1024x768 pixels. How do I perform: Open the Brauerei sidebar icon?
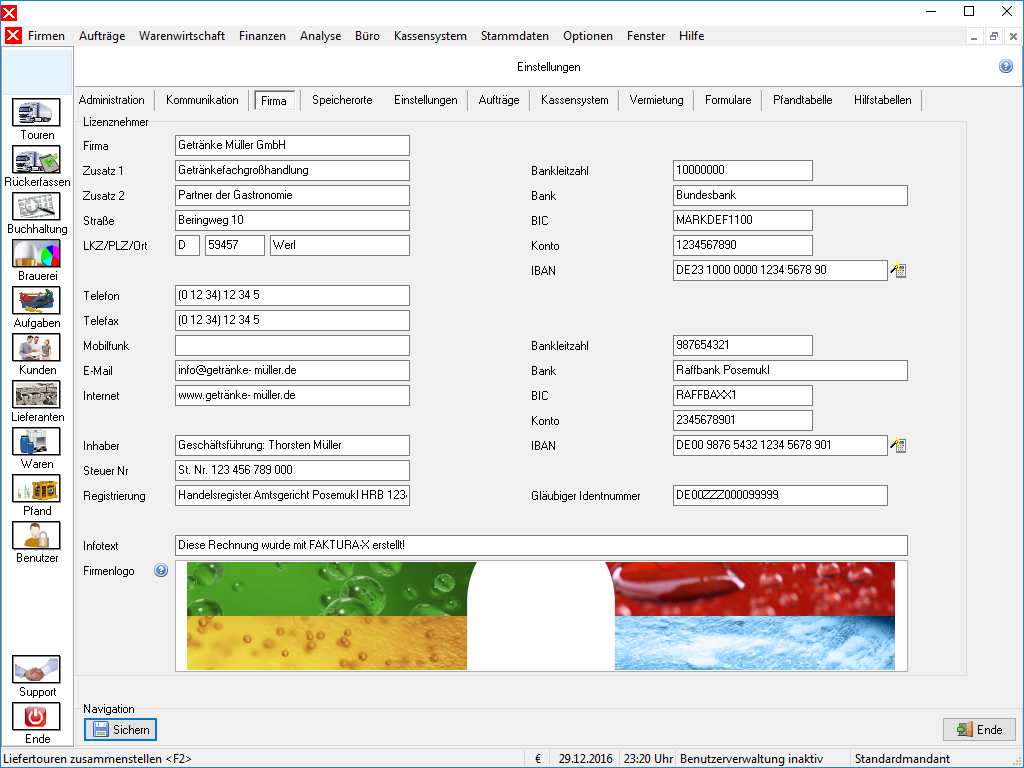pyautogui.click(x=36, y=253)
